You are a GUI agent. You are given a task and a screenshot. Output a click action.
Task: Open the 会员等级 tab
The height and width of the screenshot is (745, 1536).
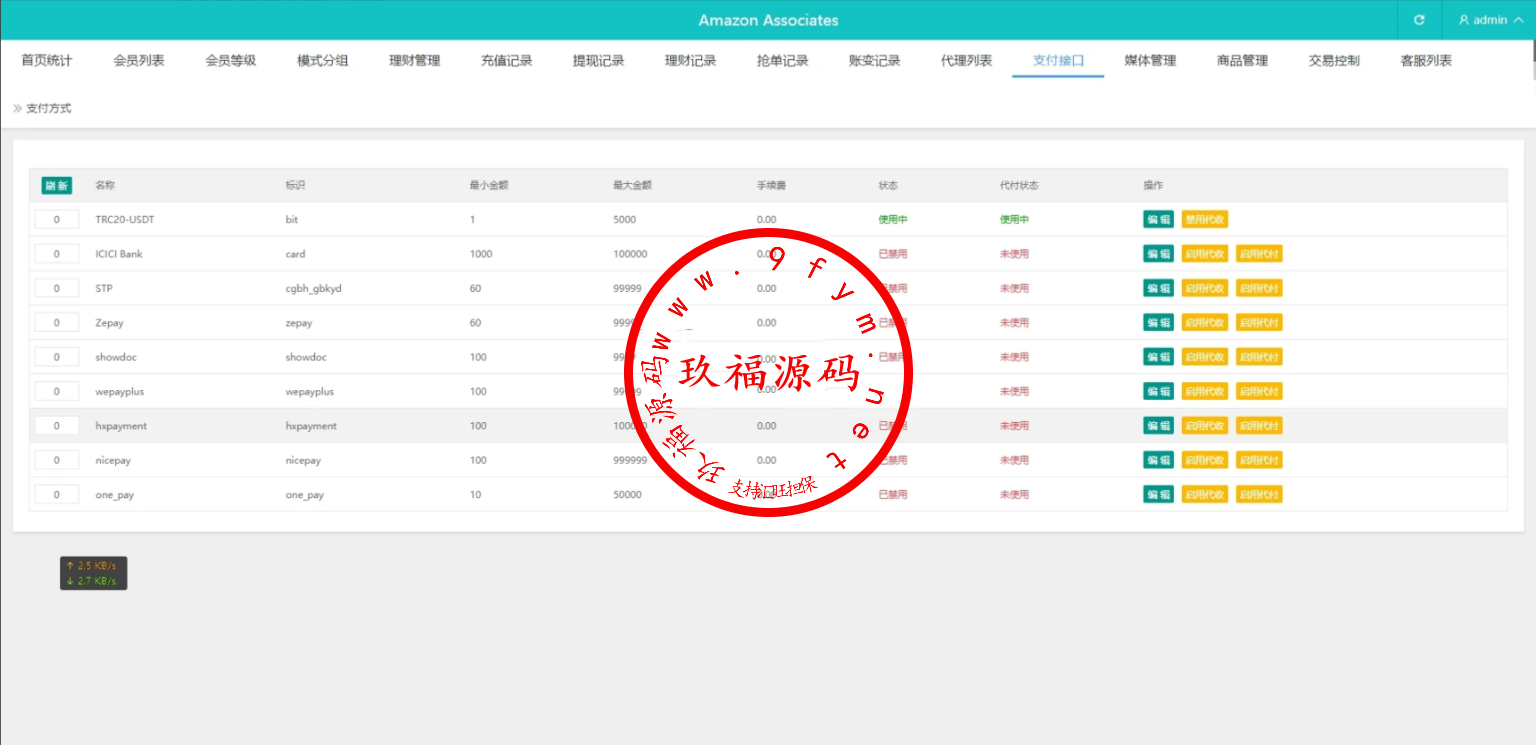(231, 61)
